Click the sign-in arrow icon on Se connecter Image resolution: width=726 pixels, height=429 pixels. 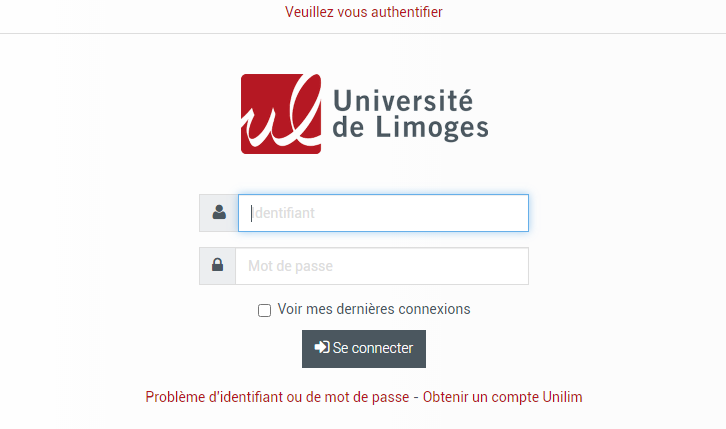(322, 348)
